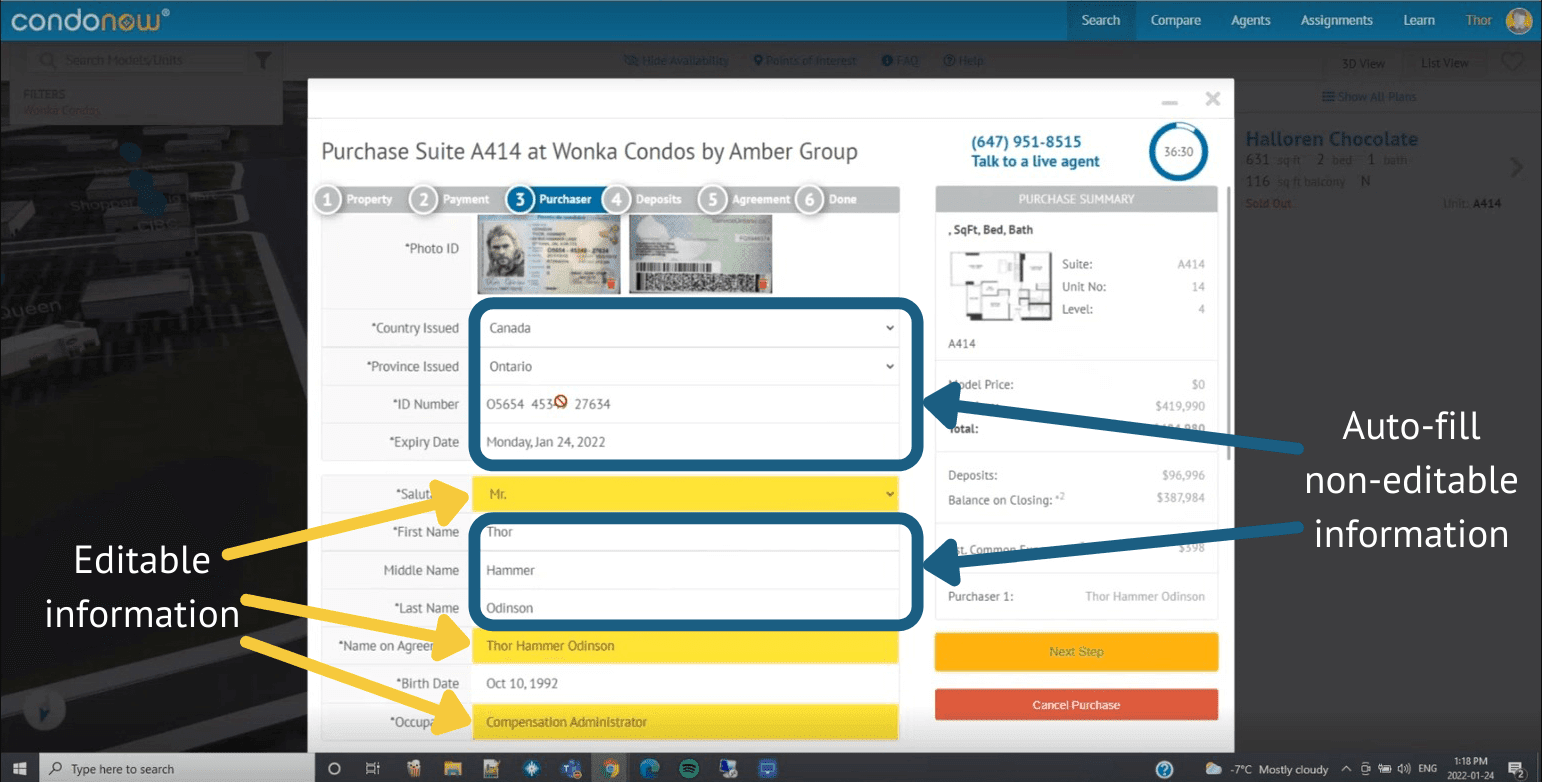Screen dimensions: 1542x782
Task: Click the phone number (647) 951-8515
Action: click(1026, 142)
